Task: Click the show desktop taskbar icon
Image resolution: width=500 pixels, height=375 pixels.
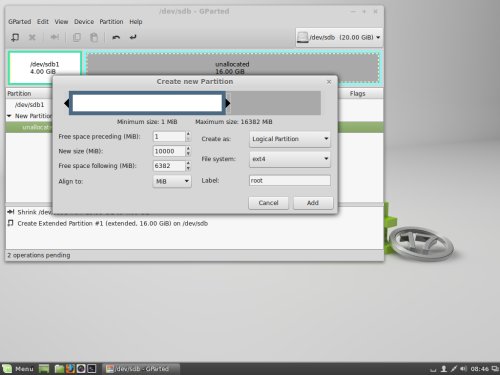Action: click(44, 369)
